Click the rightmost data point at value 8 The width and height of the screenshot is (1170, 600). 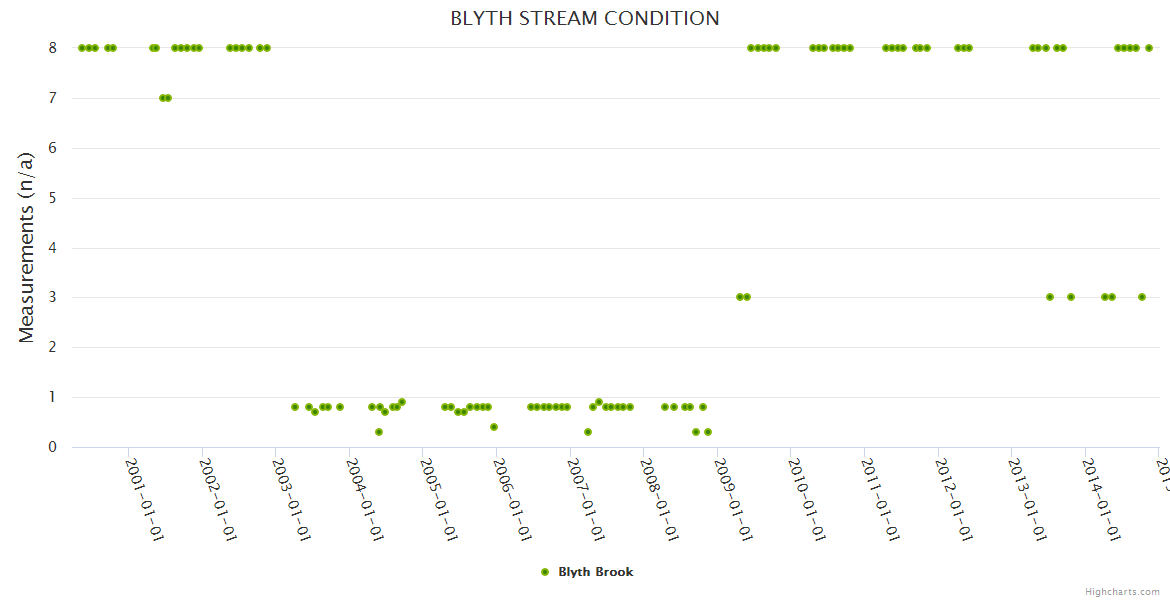coord(1149,48)
